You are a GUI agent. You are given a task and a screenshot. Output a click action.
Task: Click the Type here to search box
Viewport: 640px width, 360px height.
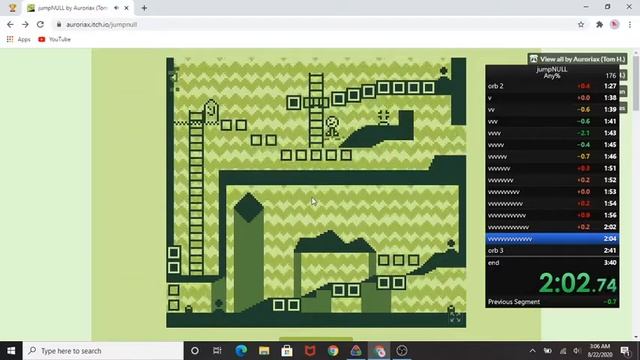click(103, 351)
